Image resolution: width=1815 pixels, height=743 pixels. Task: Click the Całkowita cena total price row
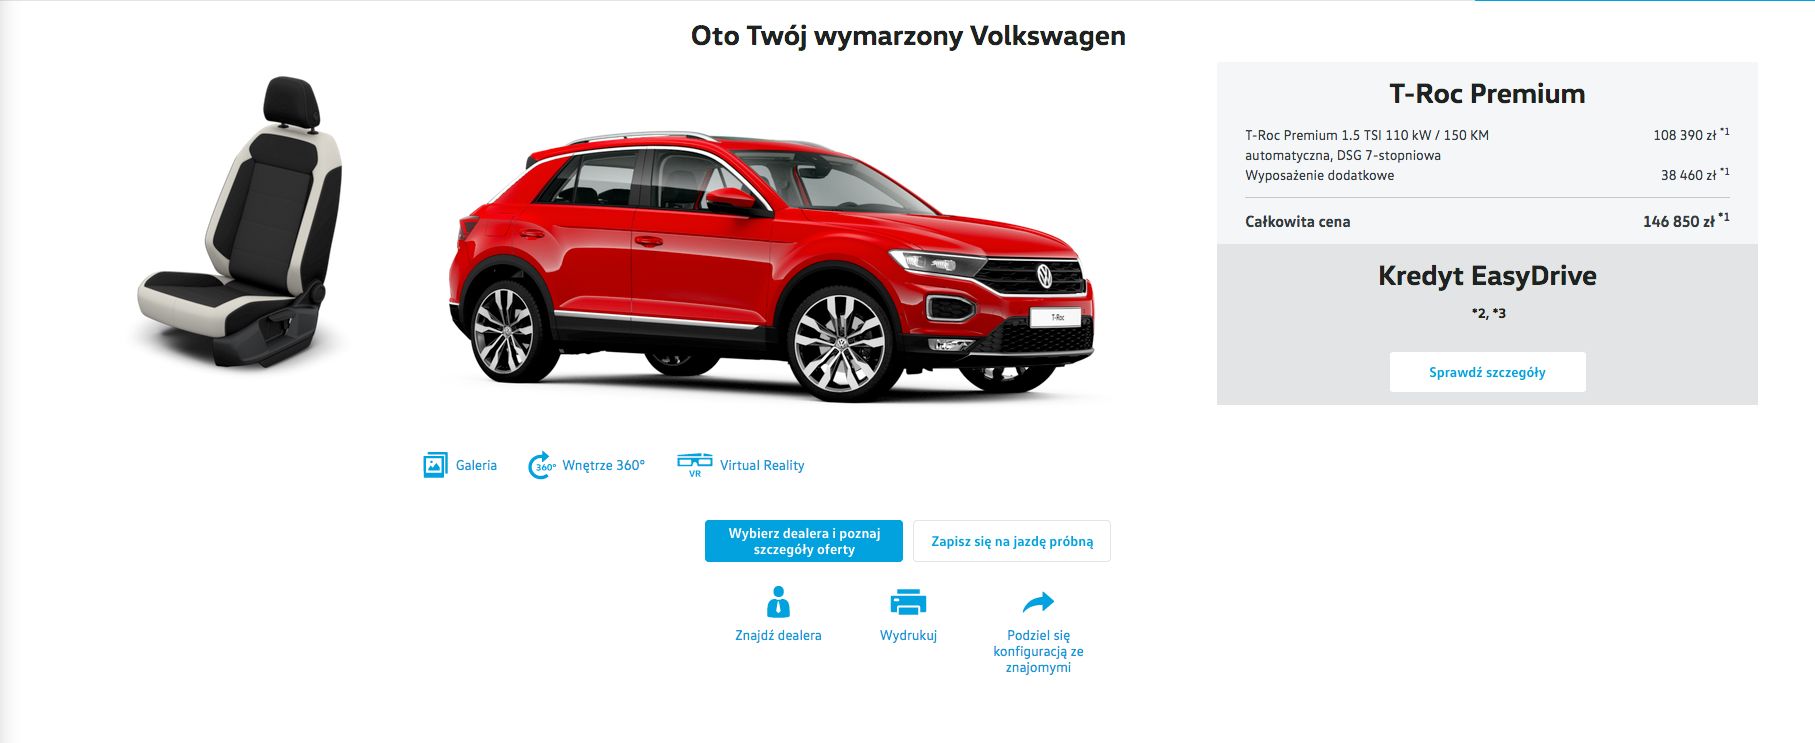point(1487,221)
